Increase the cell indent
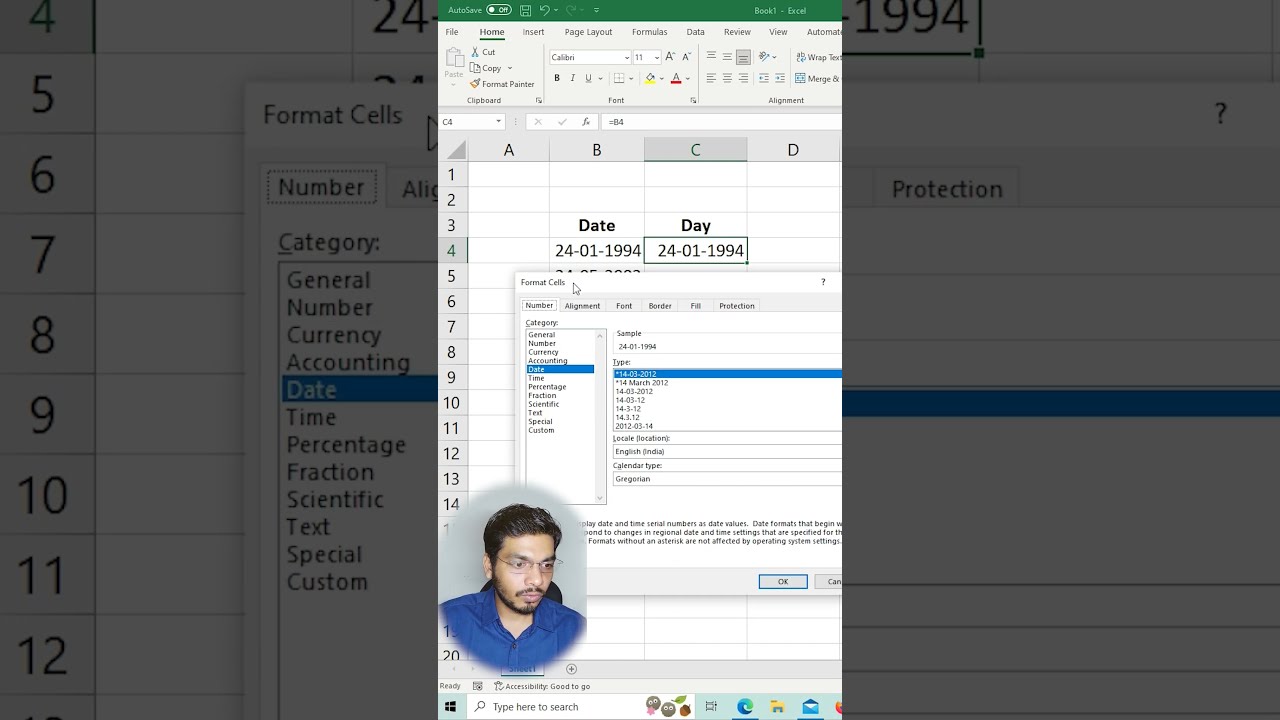The image size is (1280, 720). [780, 78]
